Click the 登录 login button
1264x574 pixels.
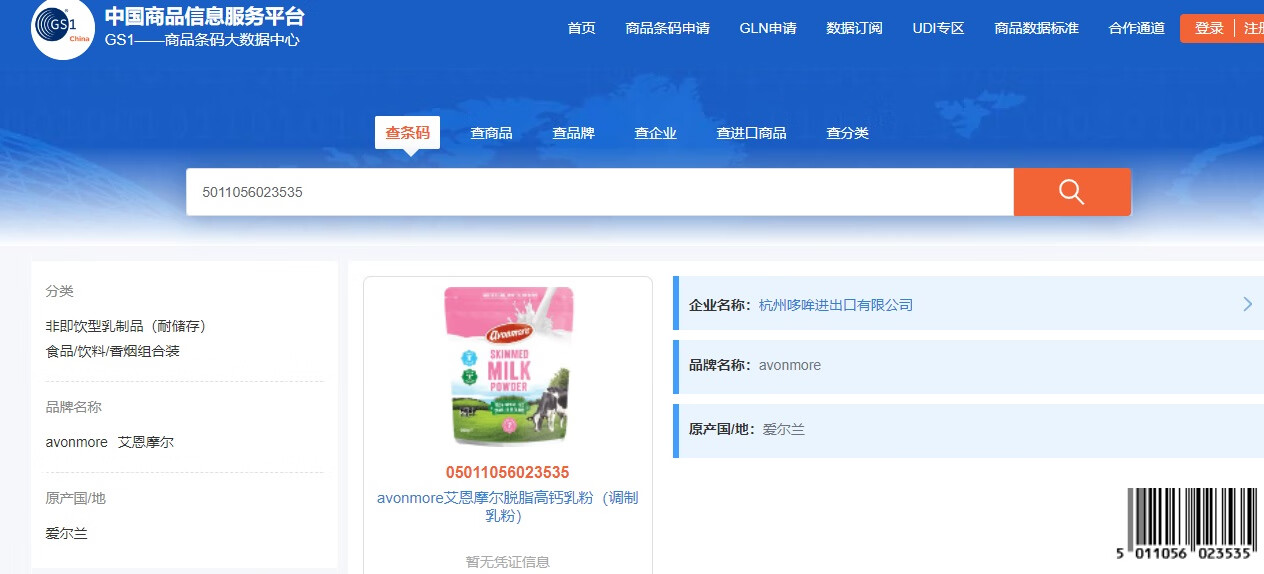tap(1209, 28)
